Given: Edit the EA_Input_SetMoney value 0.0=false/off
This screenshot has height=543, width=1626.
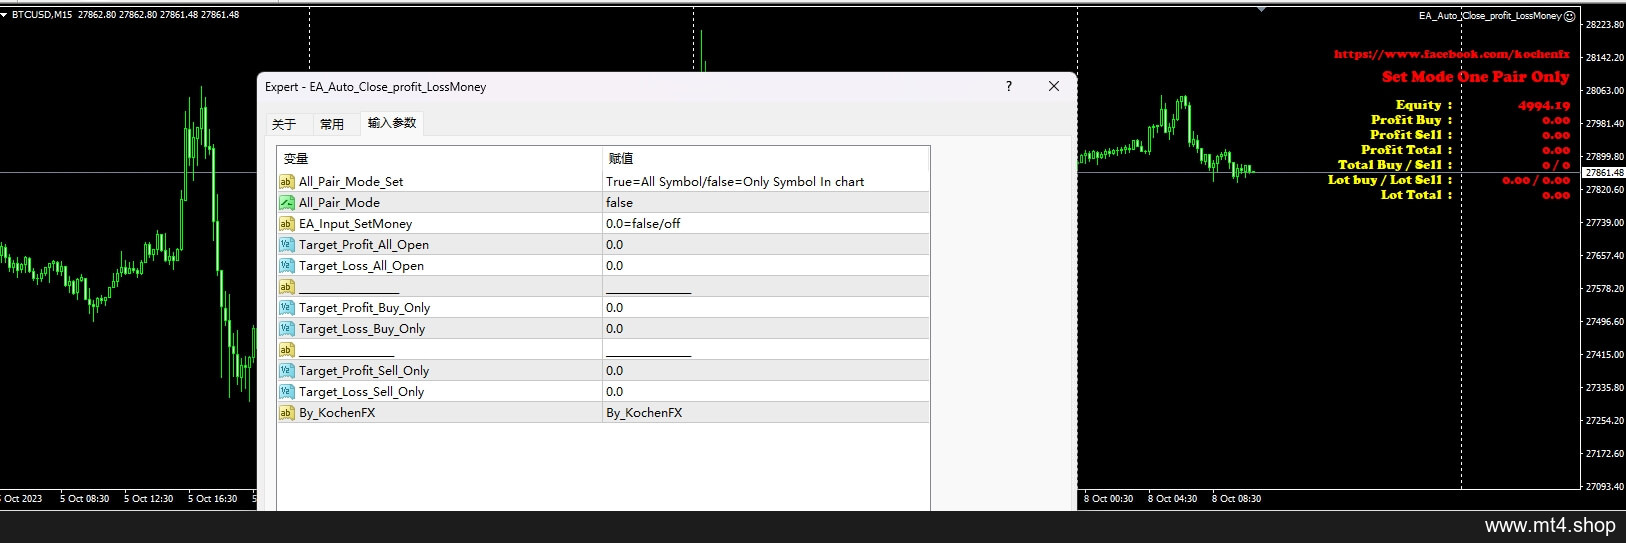Looking at the screenshot, I should (x=766, y=224).
